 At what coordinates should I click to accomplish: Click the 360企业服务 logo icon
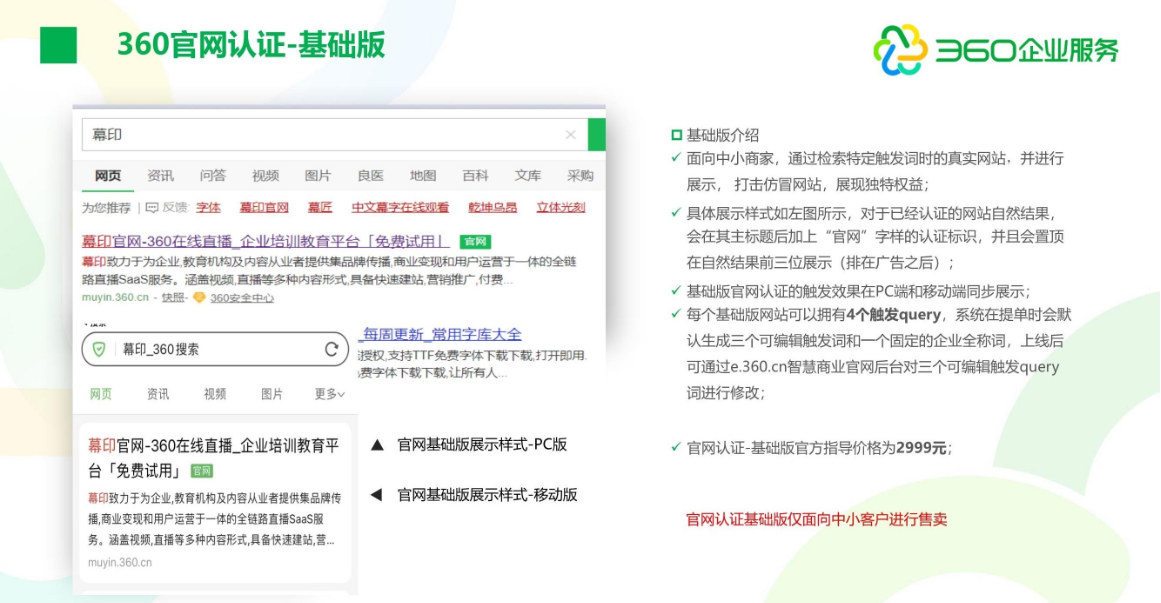[x=900, y=50]
